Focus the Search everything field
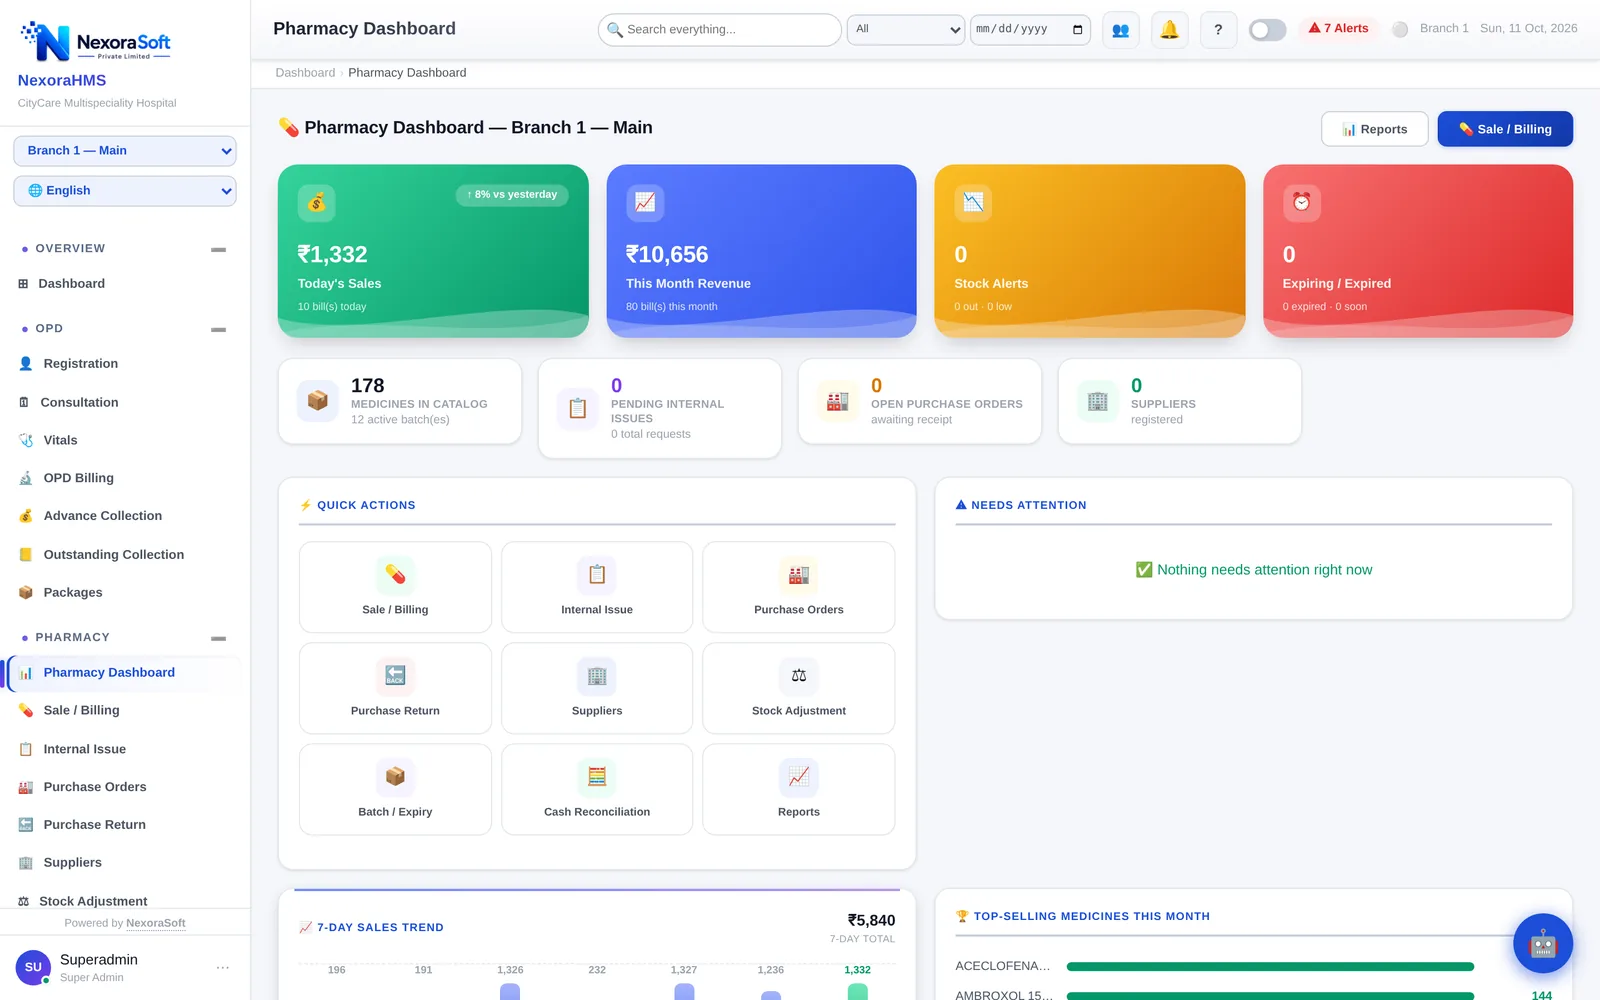Screen dimensions: 1600x1000 [719, 30]
